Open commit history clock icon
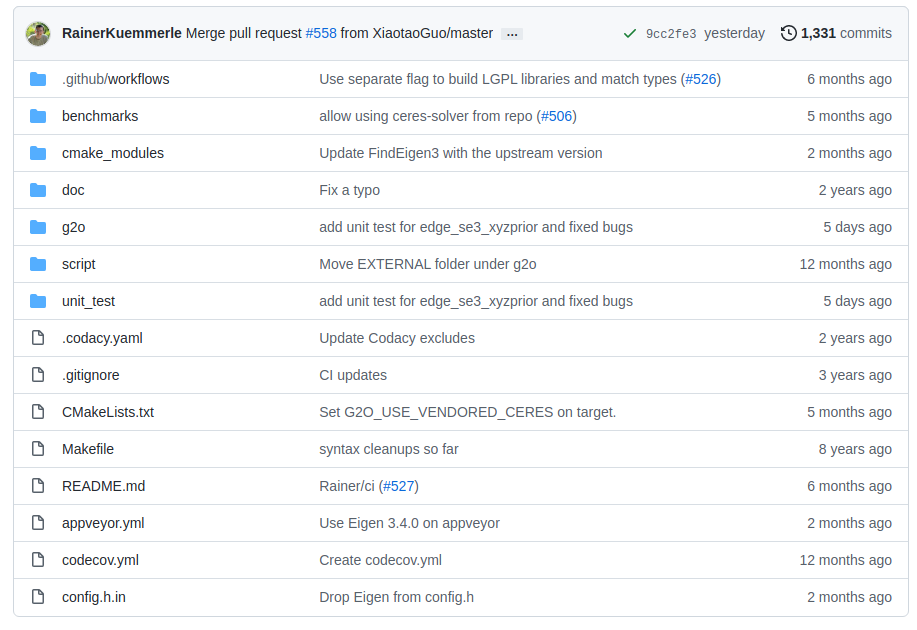Image resolution: width=917 pixels, height=630 pixels. pyautogui.click(x=788, y=33)
